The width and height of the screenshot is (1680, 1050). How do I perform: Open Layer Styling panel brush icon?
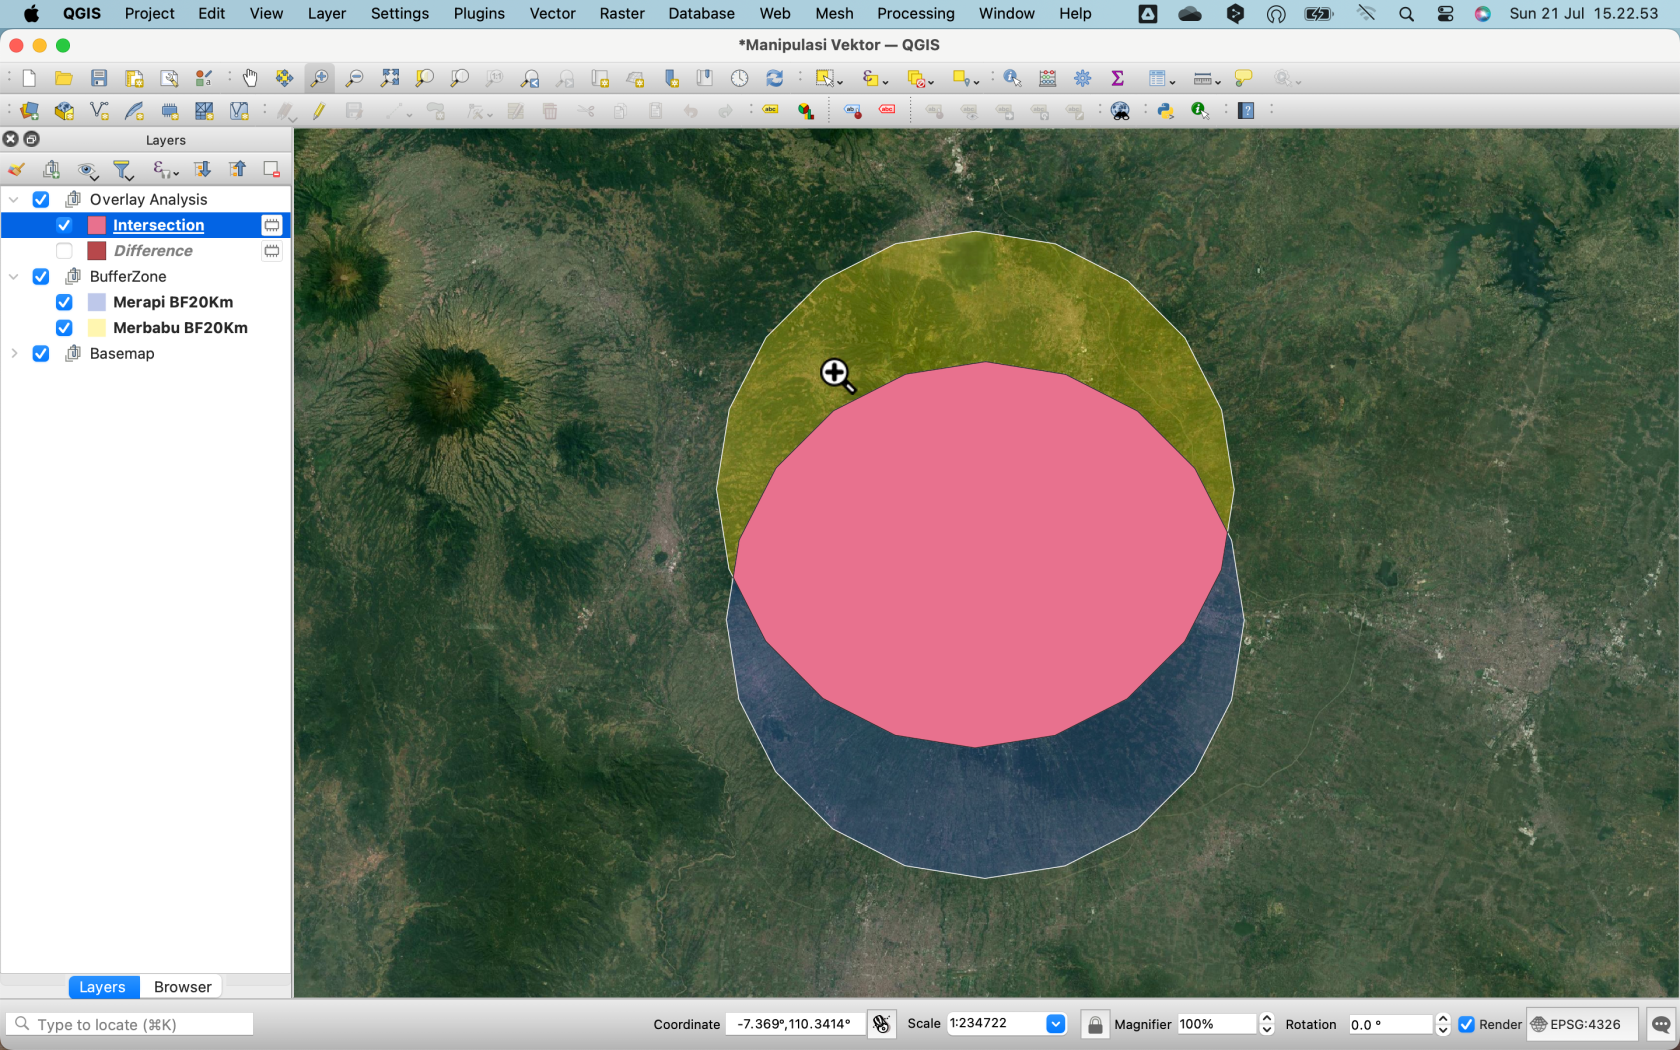[x=17, y=170]
